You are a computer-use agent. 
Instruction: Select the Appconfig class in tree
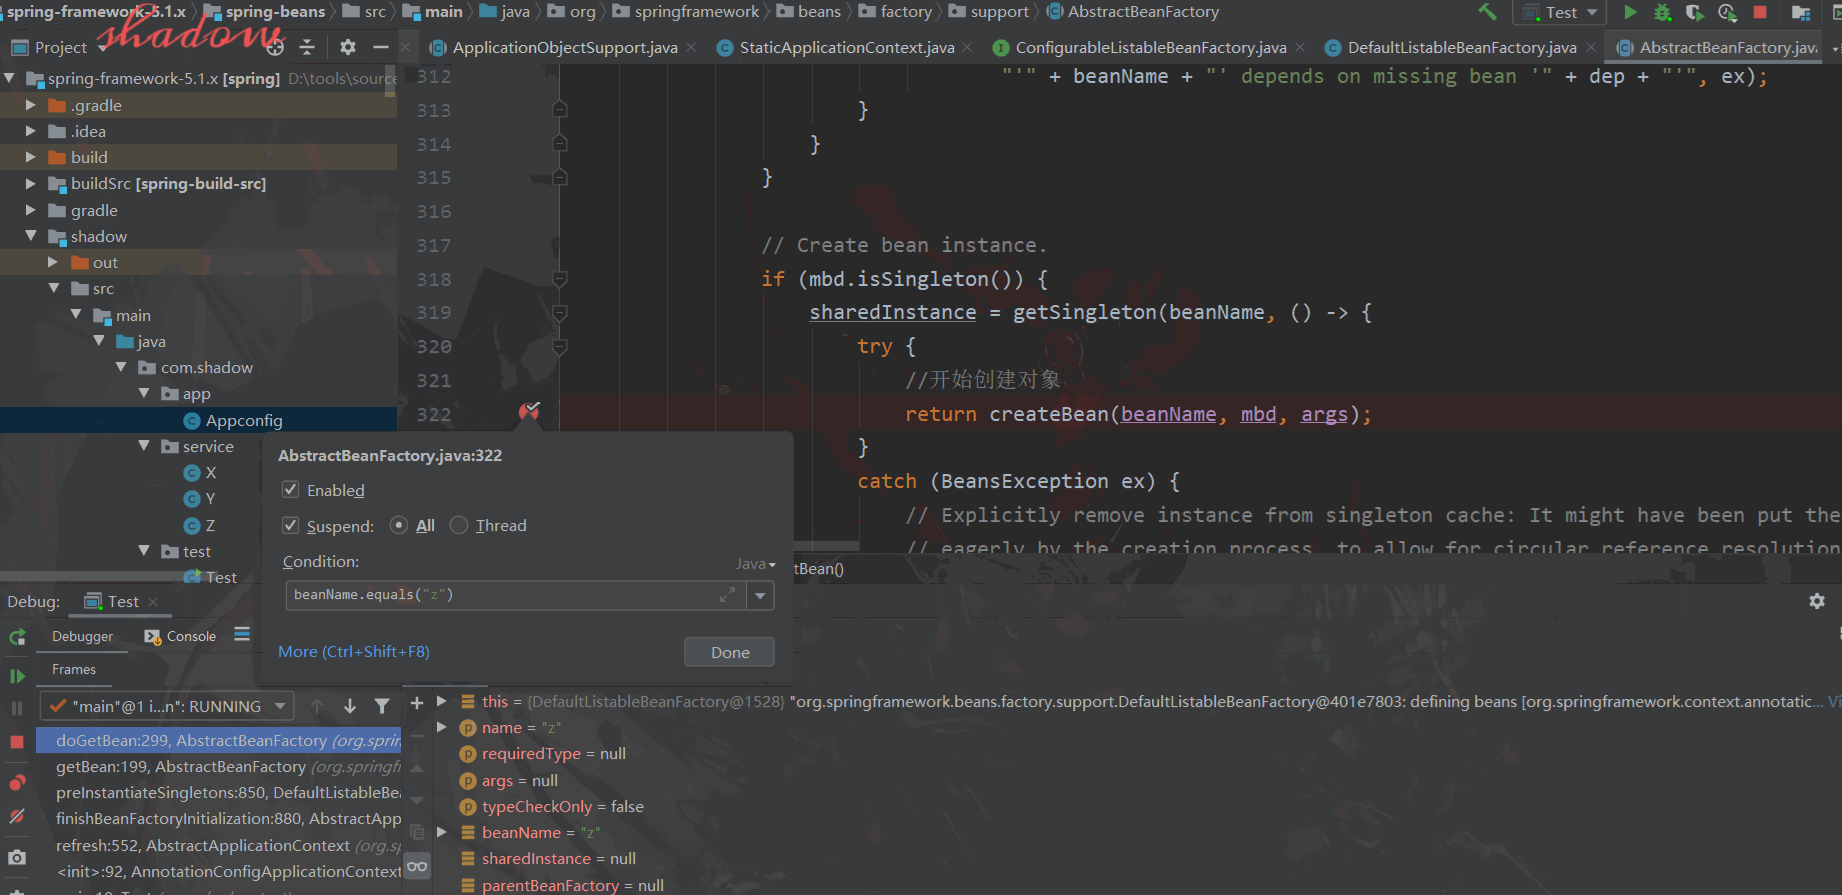[x=244, y=420]
